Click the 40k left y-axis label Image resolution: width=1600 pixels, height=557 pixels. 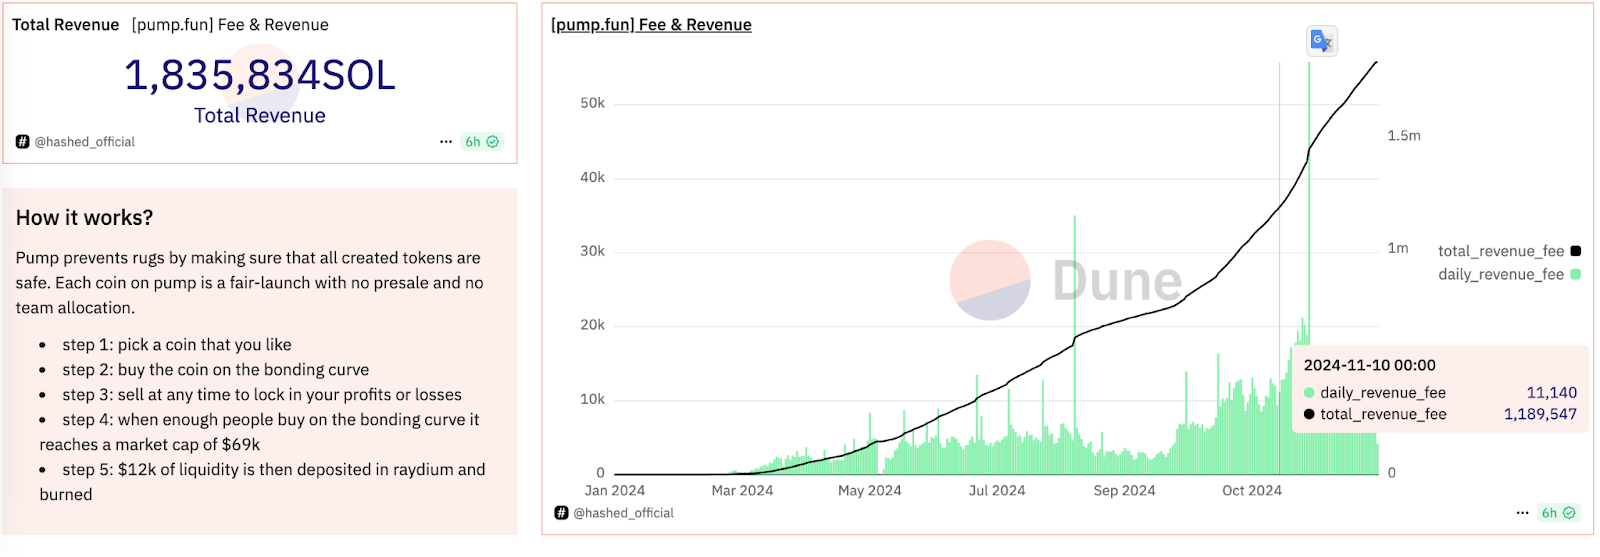(x=593, y=177)
